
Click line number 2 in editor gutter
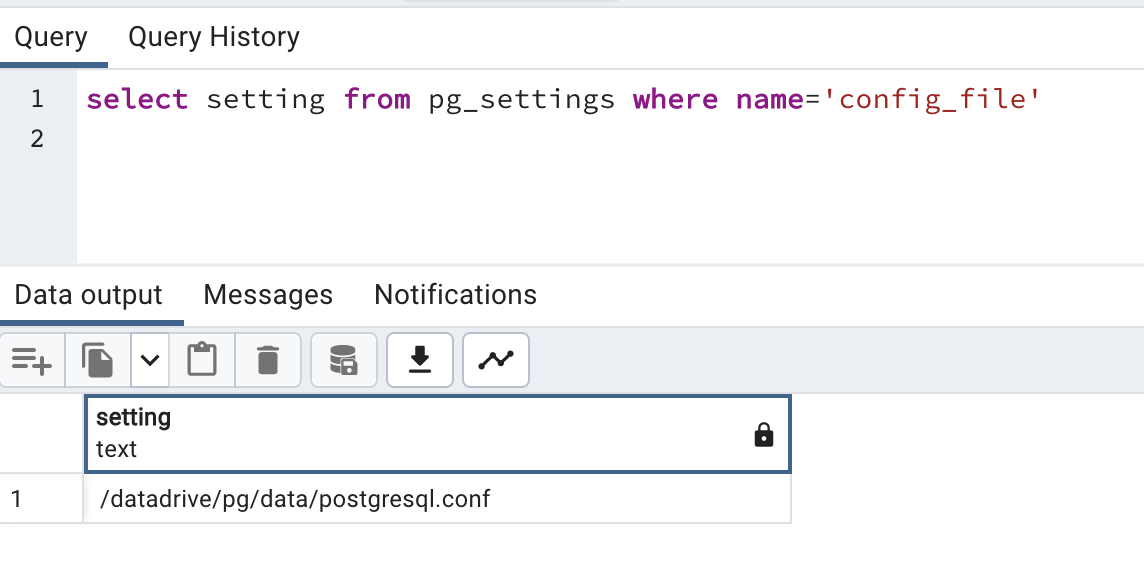tap(37, 139)
